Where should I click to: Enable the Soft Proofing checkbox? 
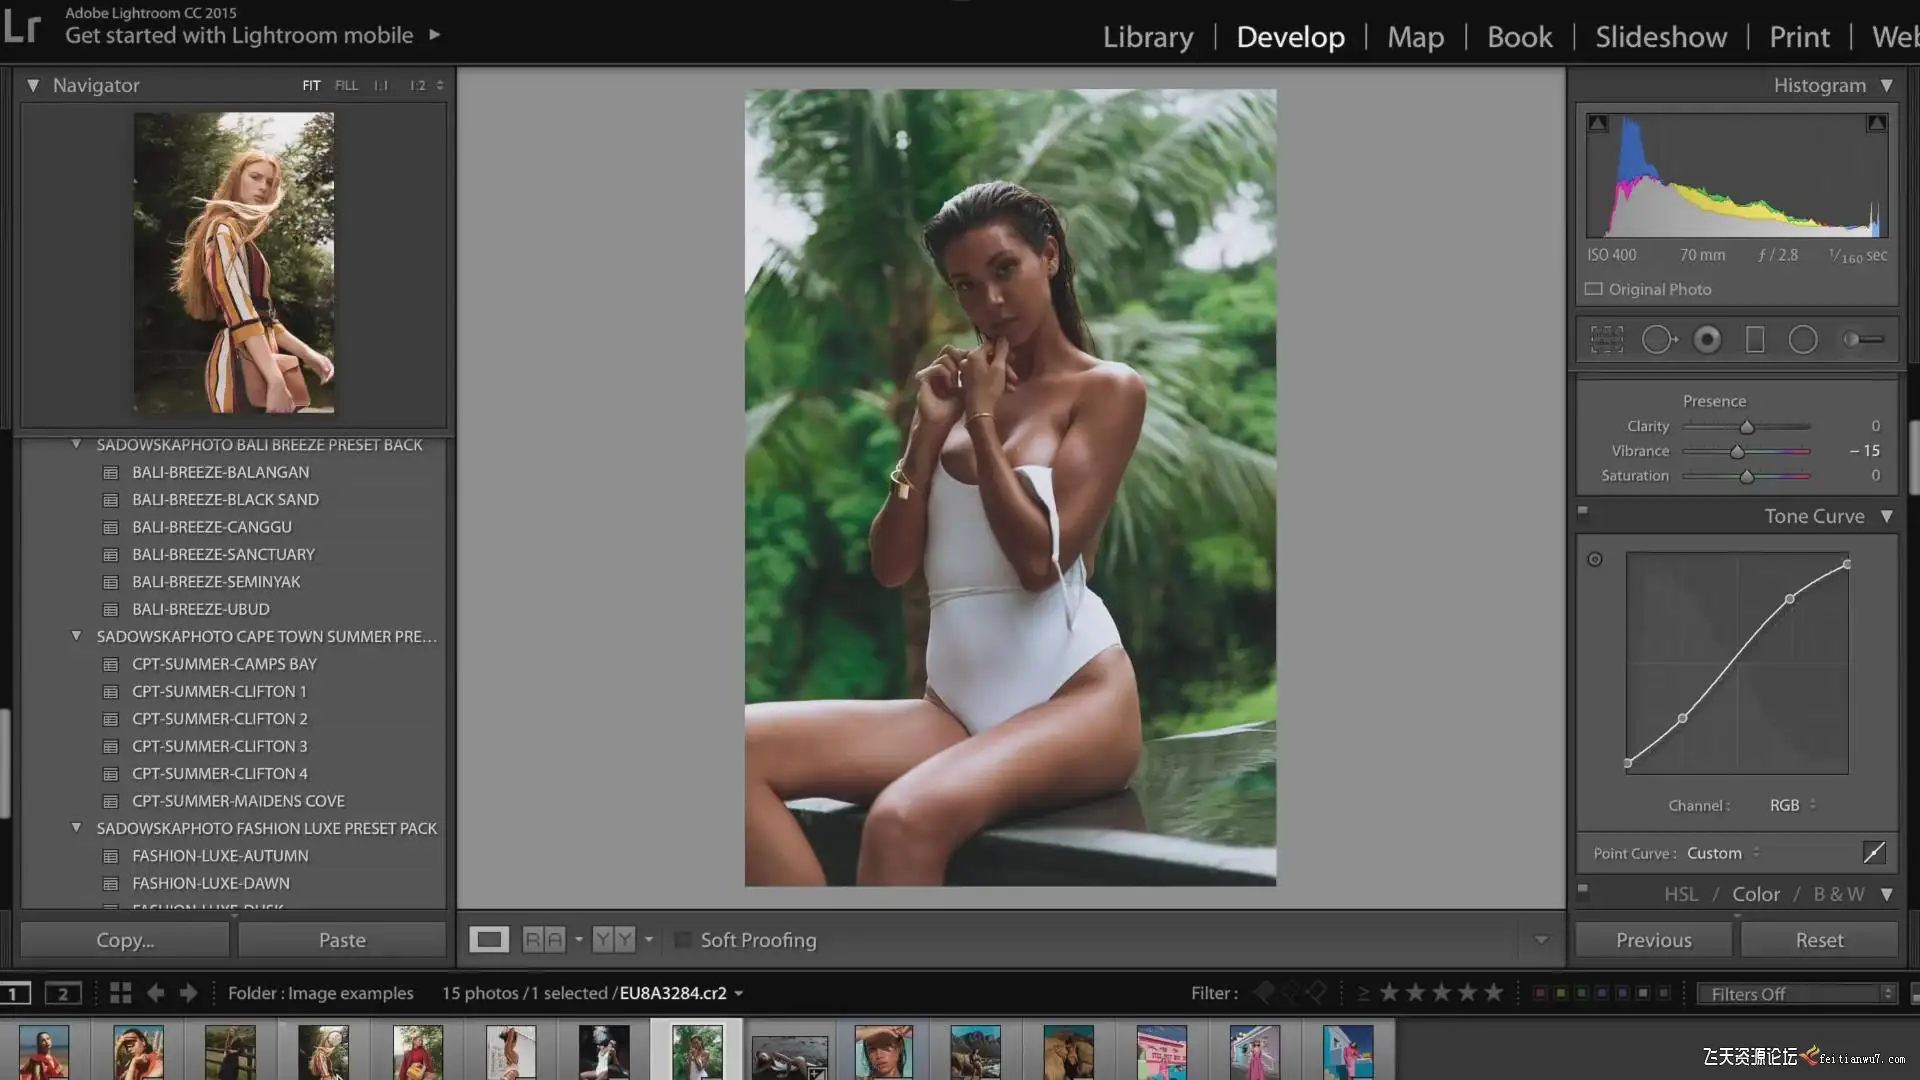pyautogui.click(x=684, y=940)
